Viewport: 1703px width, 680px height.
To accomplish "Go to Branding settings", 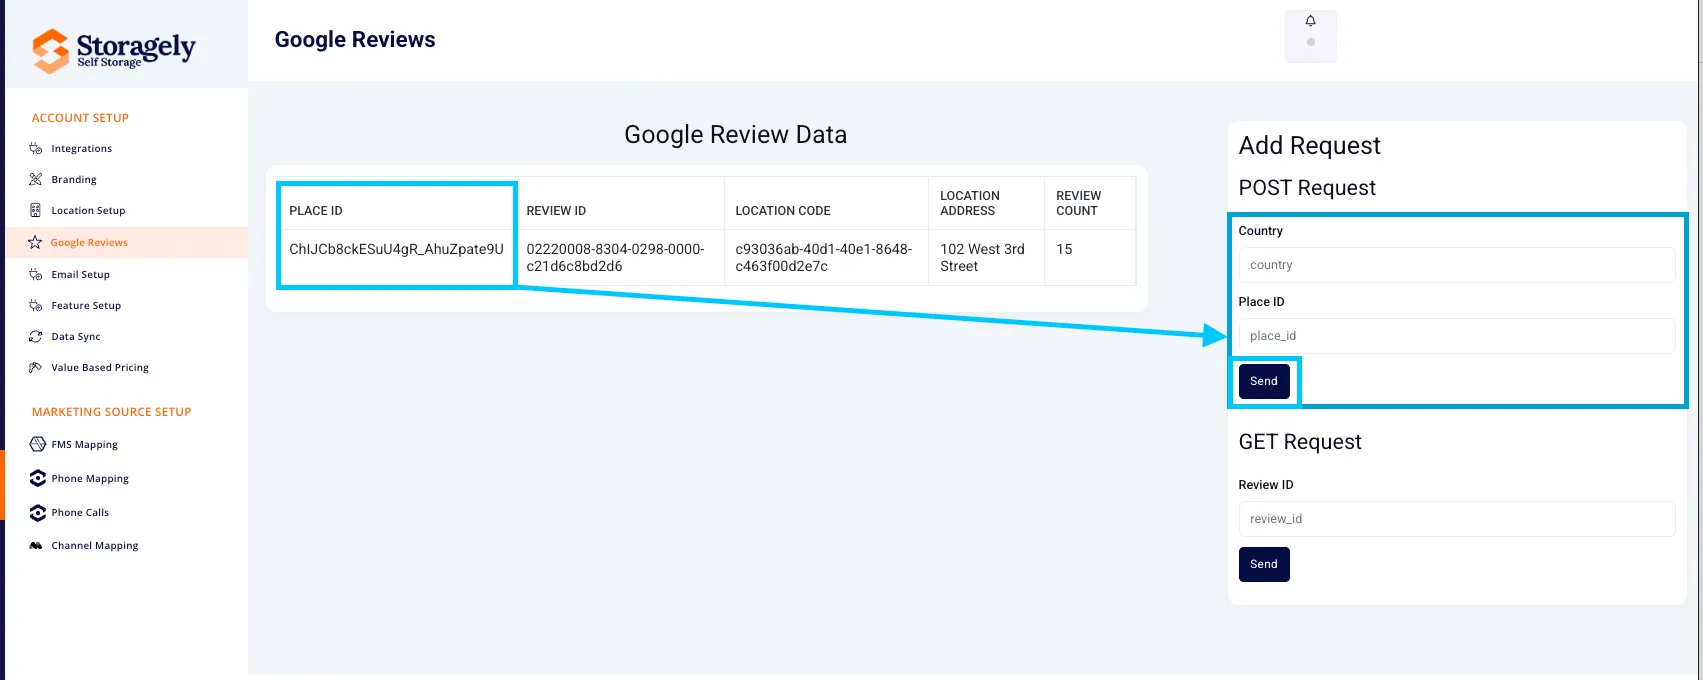I will [x=74, y=180].
